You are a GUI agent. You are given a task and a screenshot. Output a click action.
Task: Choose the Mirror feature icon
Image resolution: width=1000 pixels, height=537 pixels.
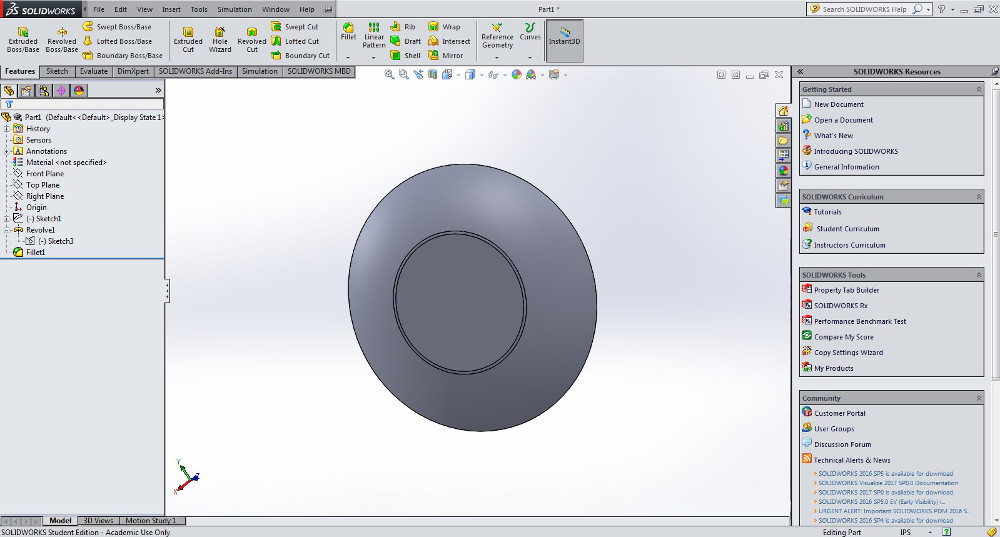434,55
